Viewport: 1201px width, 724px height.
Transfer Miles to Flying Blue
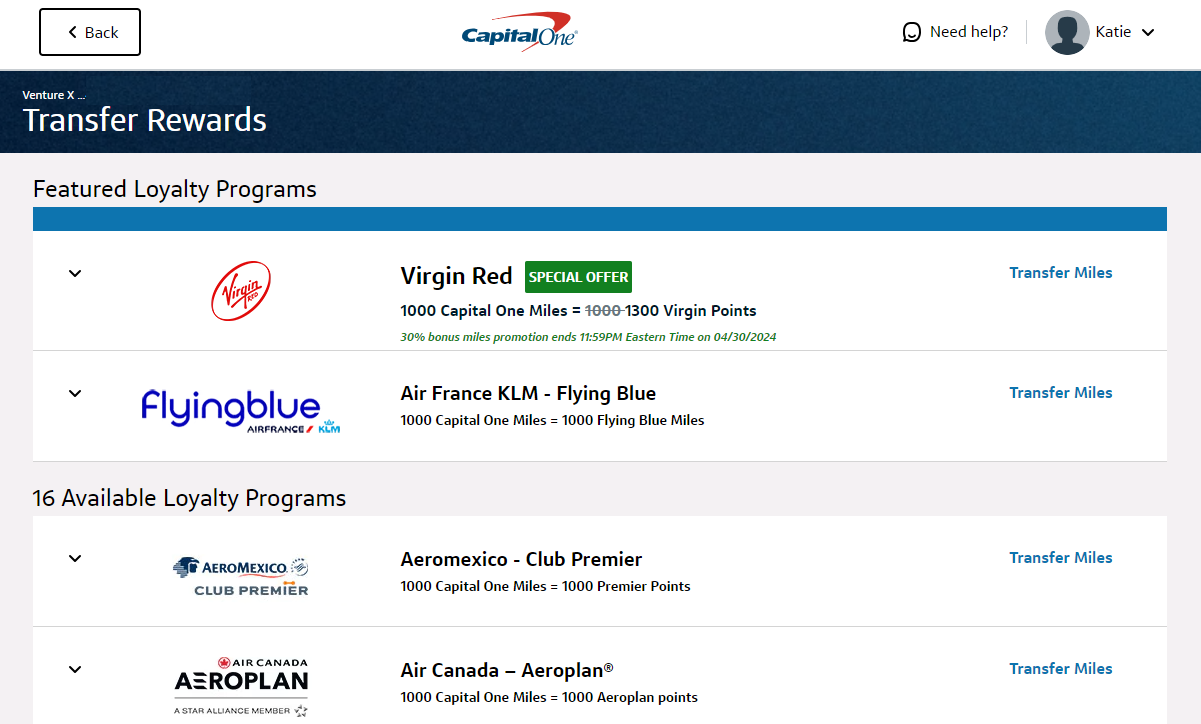[x=1060, y=392]
